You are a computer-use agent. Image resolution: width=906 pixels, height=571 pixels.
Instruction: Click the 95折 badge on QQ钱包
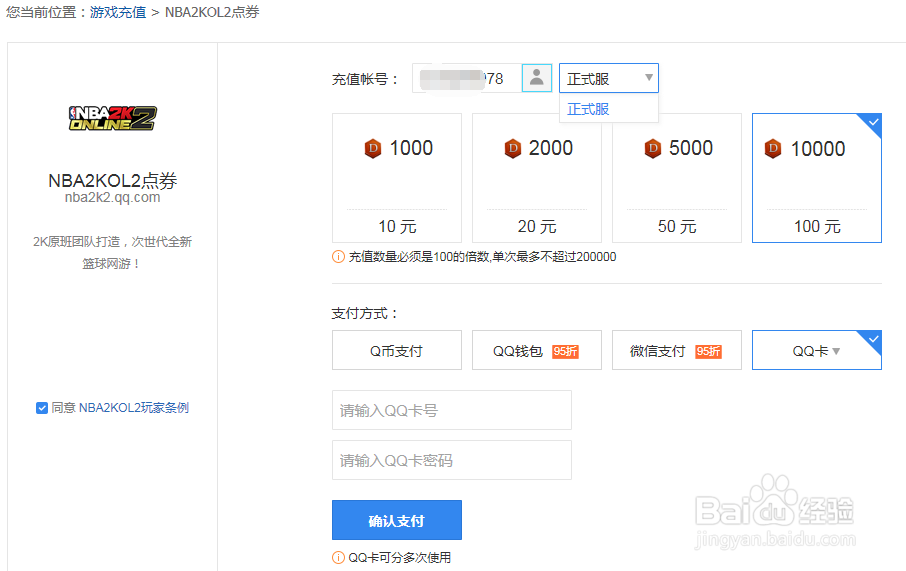coord(565,351)
